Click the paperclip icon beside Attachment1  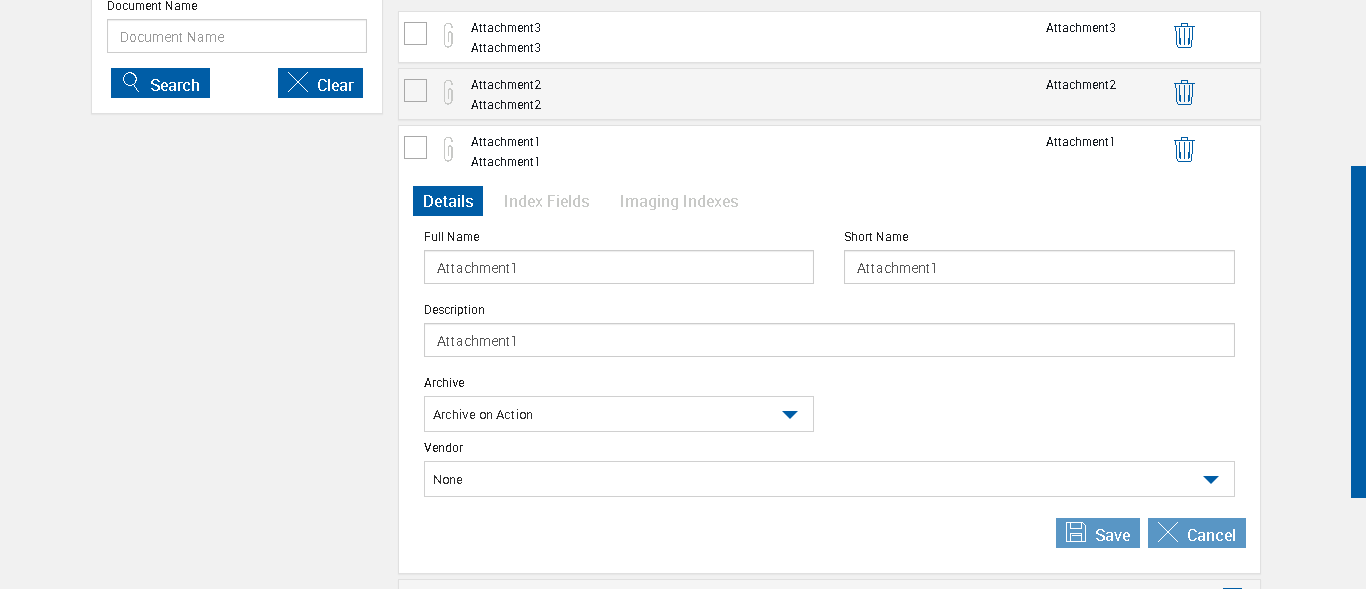pyautogui.click(x=449, y=150)
